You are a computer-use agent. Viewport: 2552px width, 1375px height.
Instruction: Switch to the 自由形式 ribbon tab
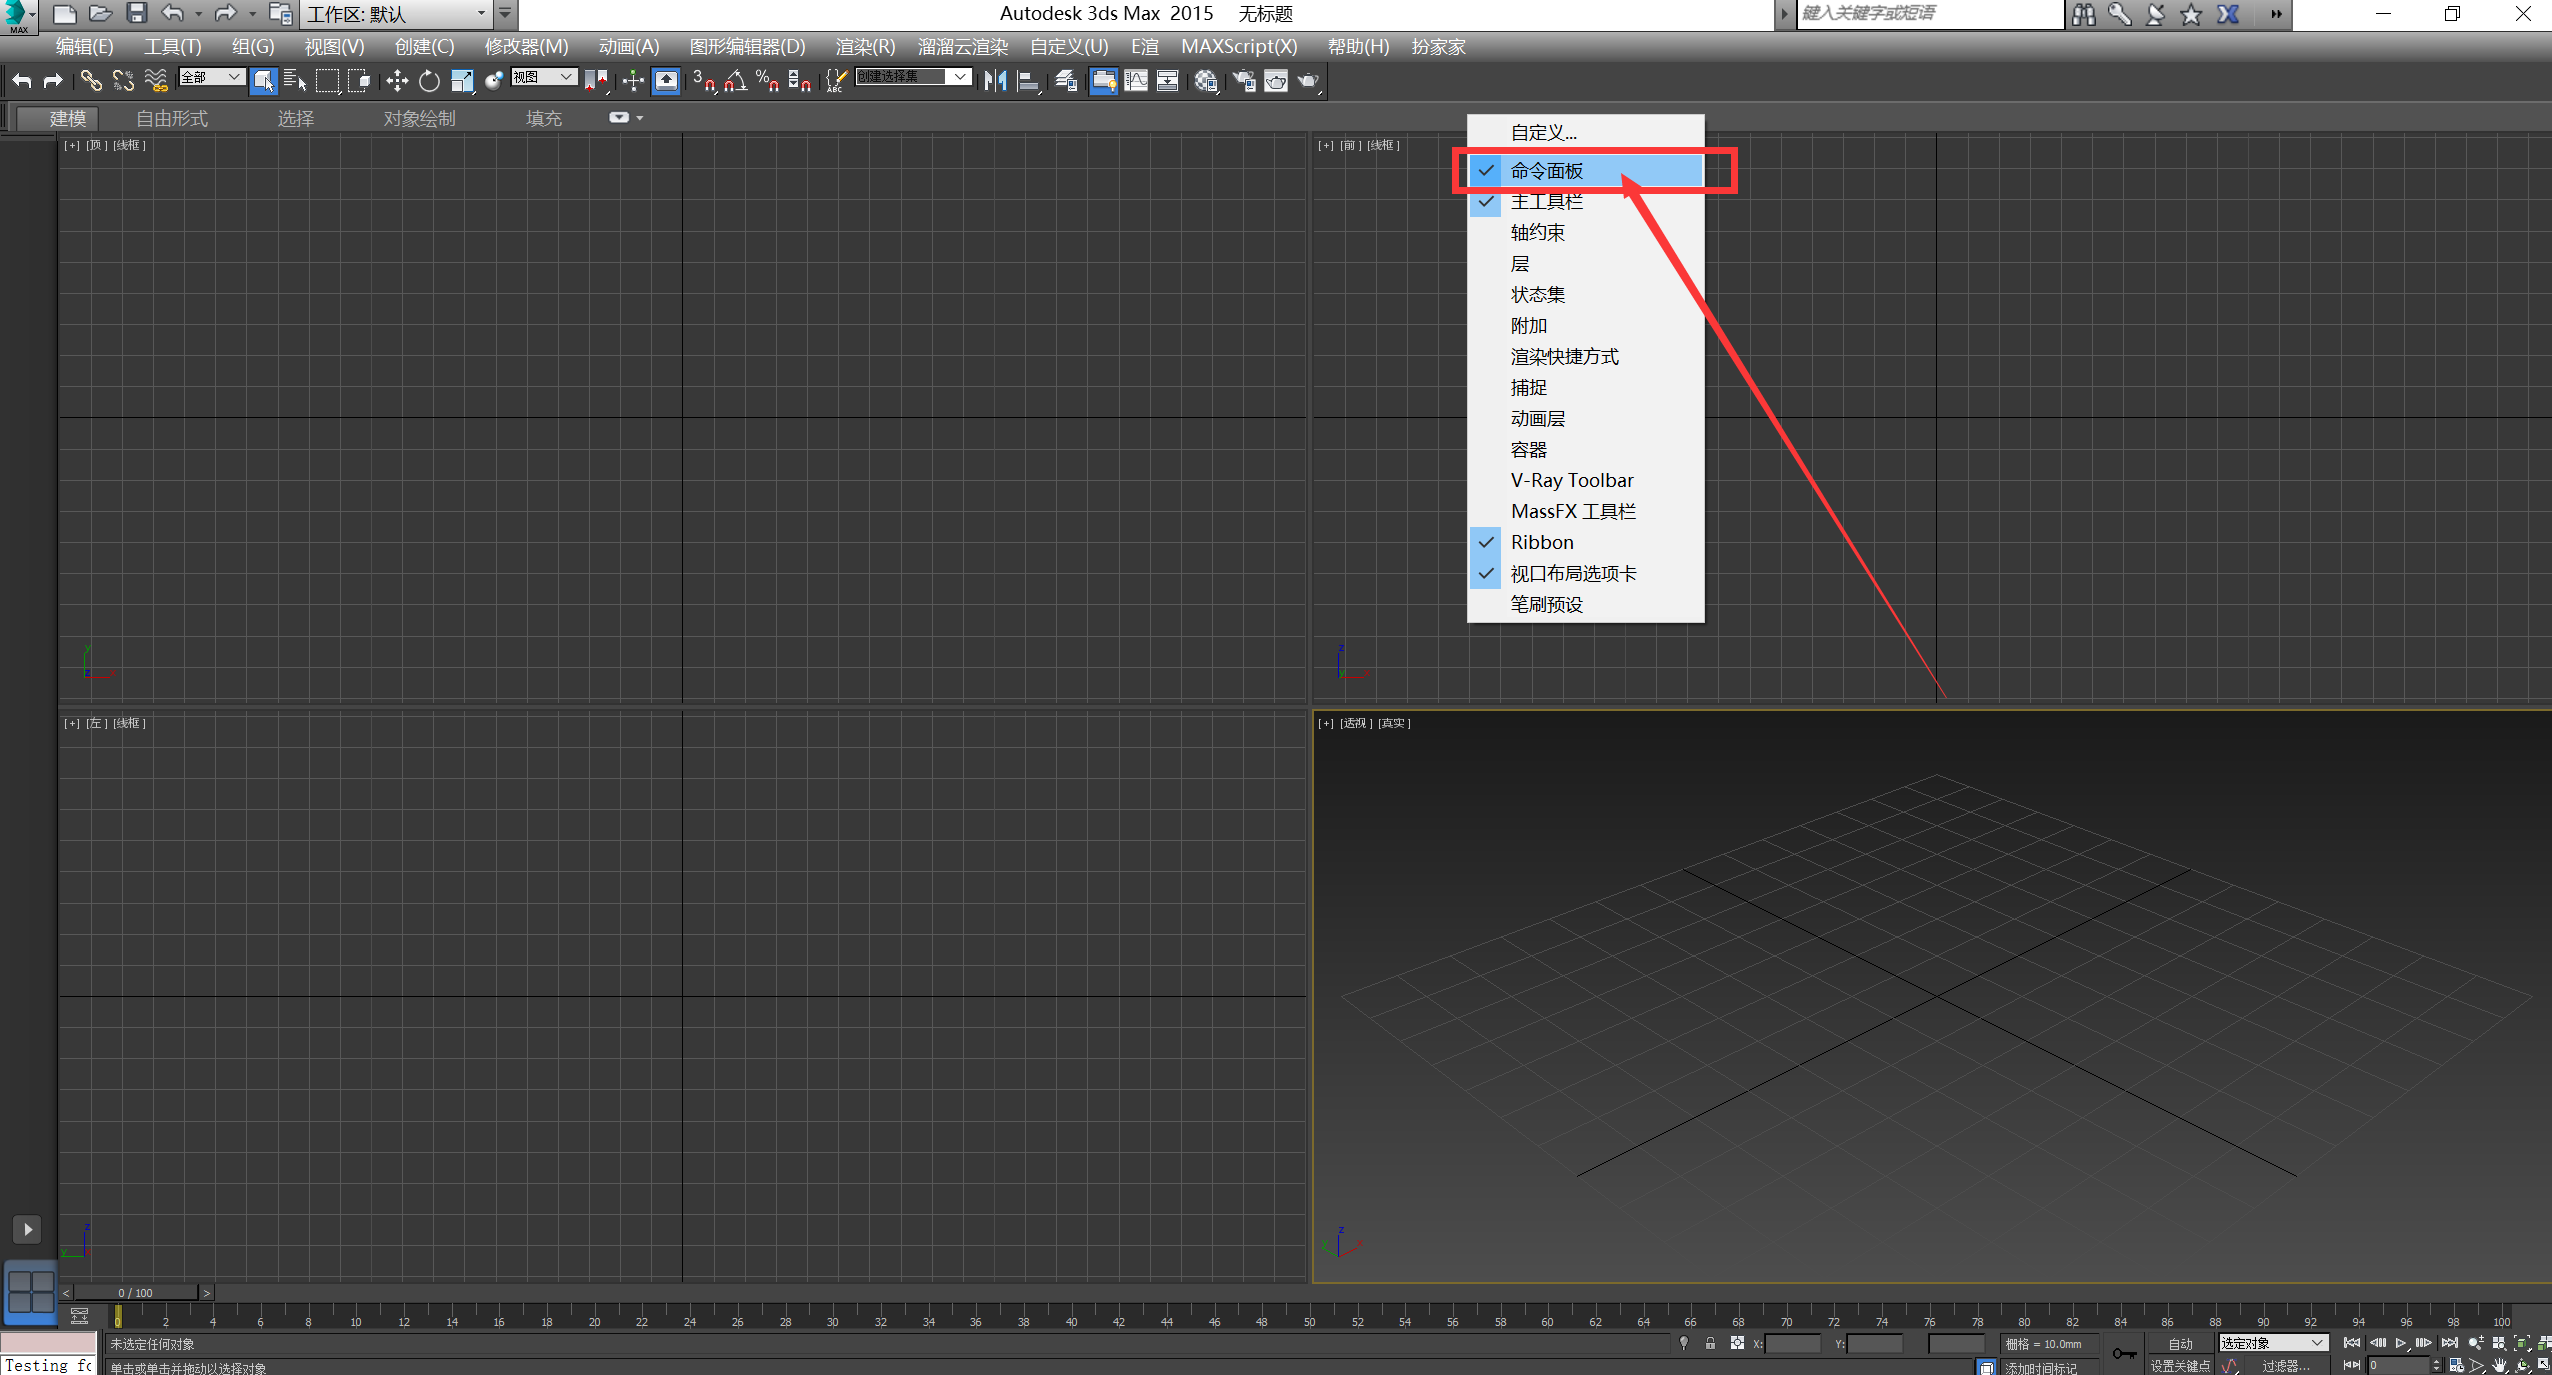coord(172,118)
